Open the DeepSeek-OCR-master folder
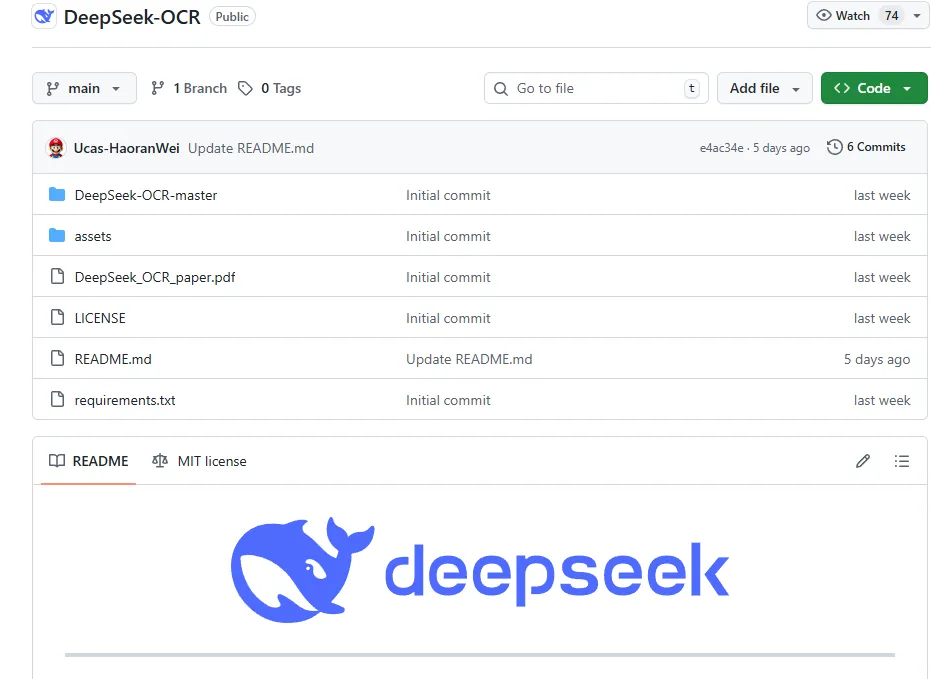This screenshot has width=931, height=679. point(146,195)
